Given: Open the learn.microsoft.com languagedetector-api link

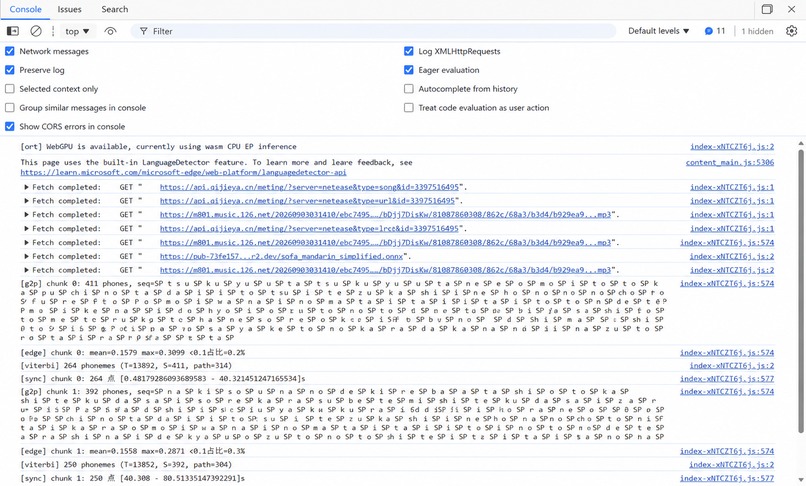Looking at the screenshot, I should (184, 172).
